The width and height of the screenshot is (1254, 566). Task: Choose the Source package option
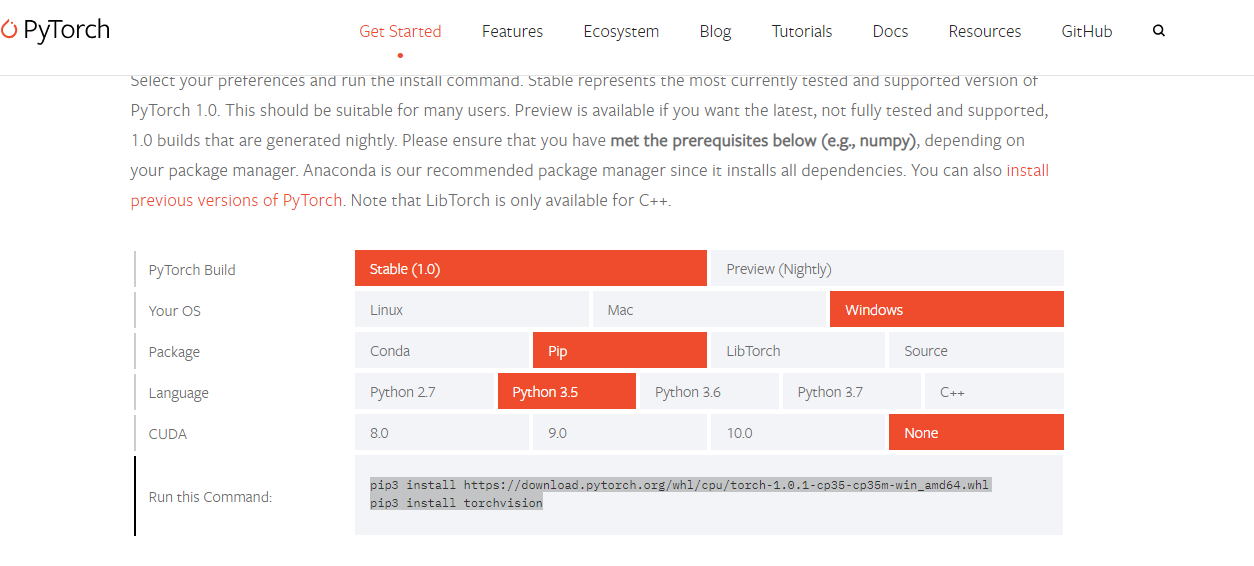coord(976,350)
